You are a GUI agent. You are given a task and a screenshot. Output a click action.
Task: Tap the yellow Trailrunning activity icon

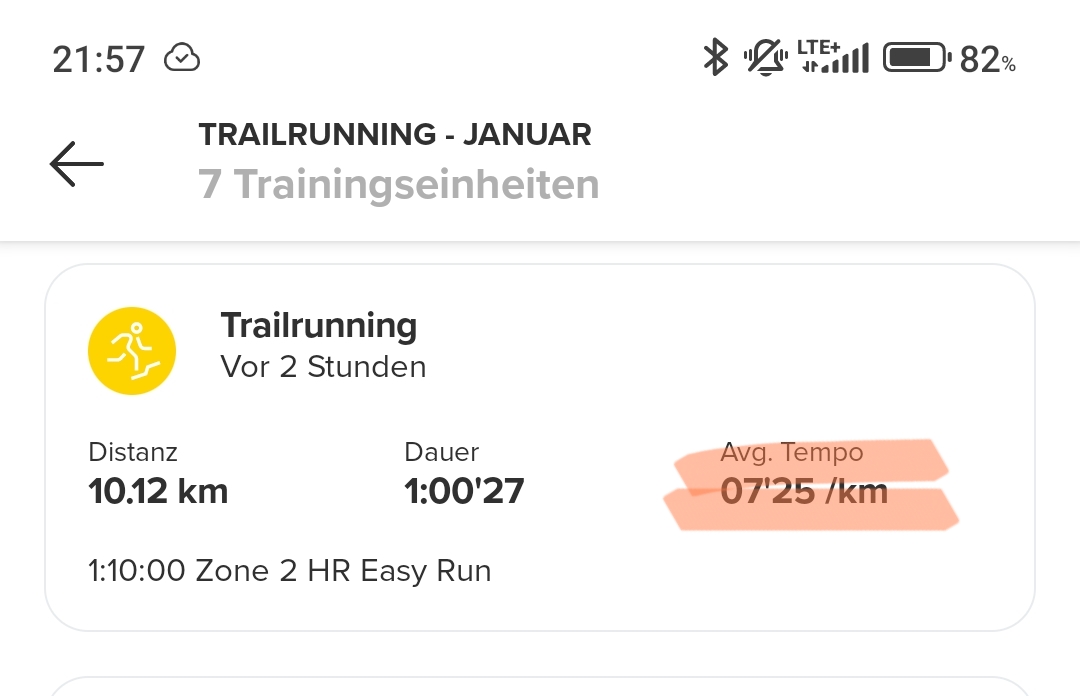tap(132, 351)
